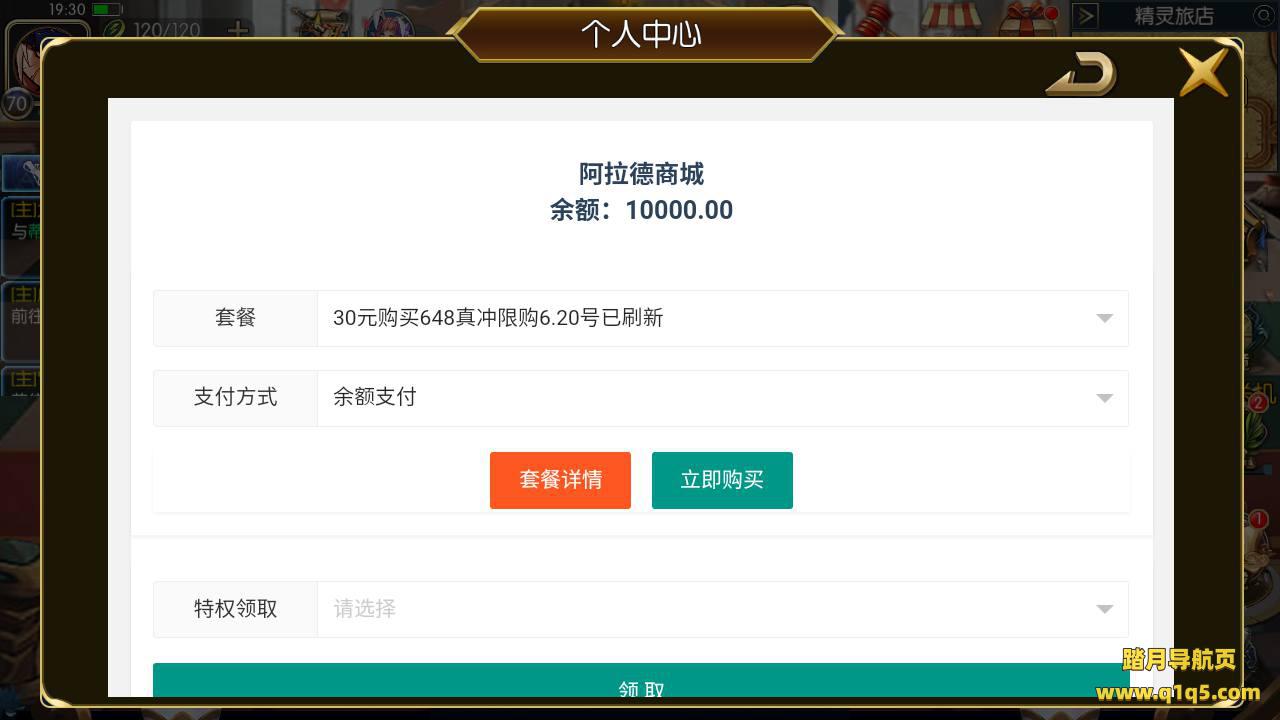The image size is (1280, 720).
Task: Expand the 套餐 package dropdown arrow
Action: (1104, 318)
